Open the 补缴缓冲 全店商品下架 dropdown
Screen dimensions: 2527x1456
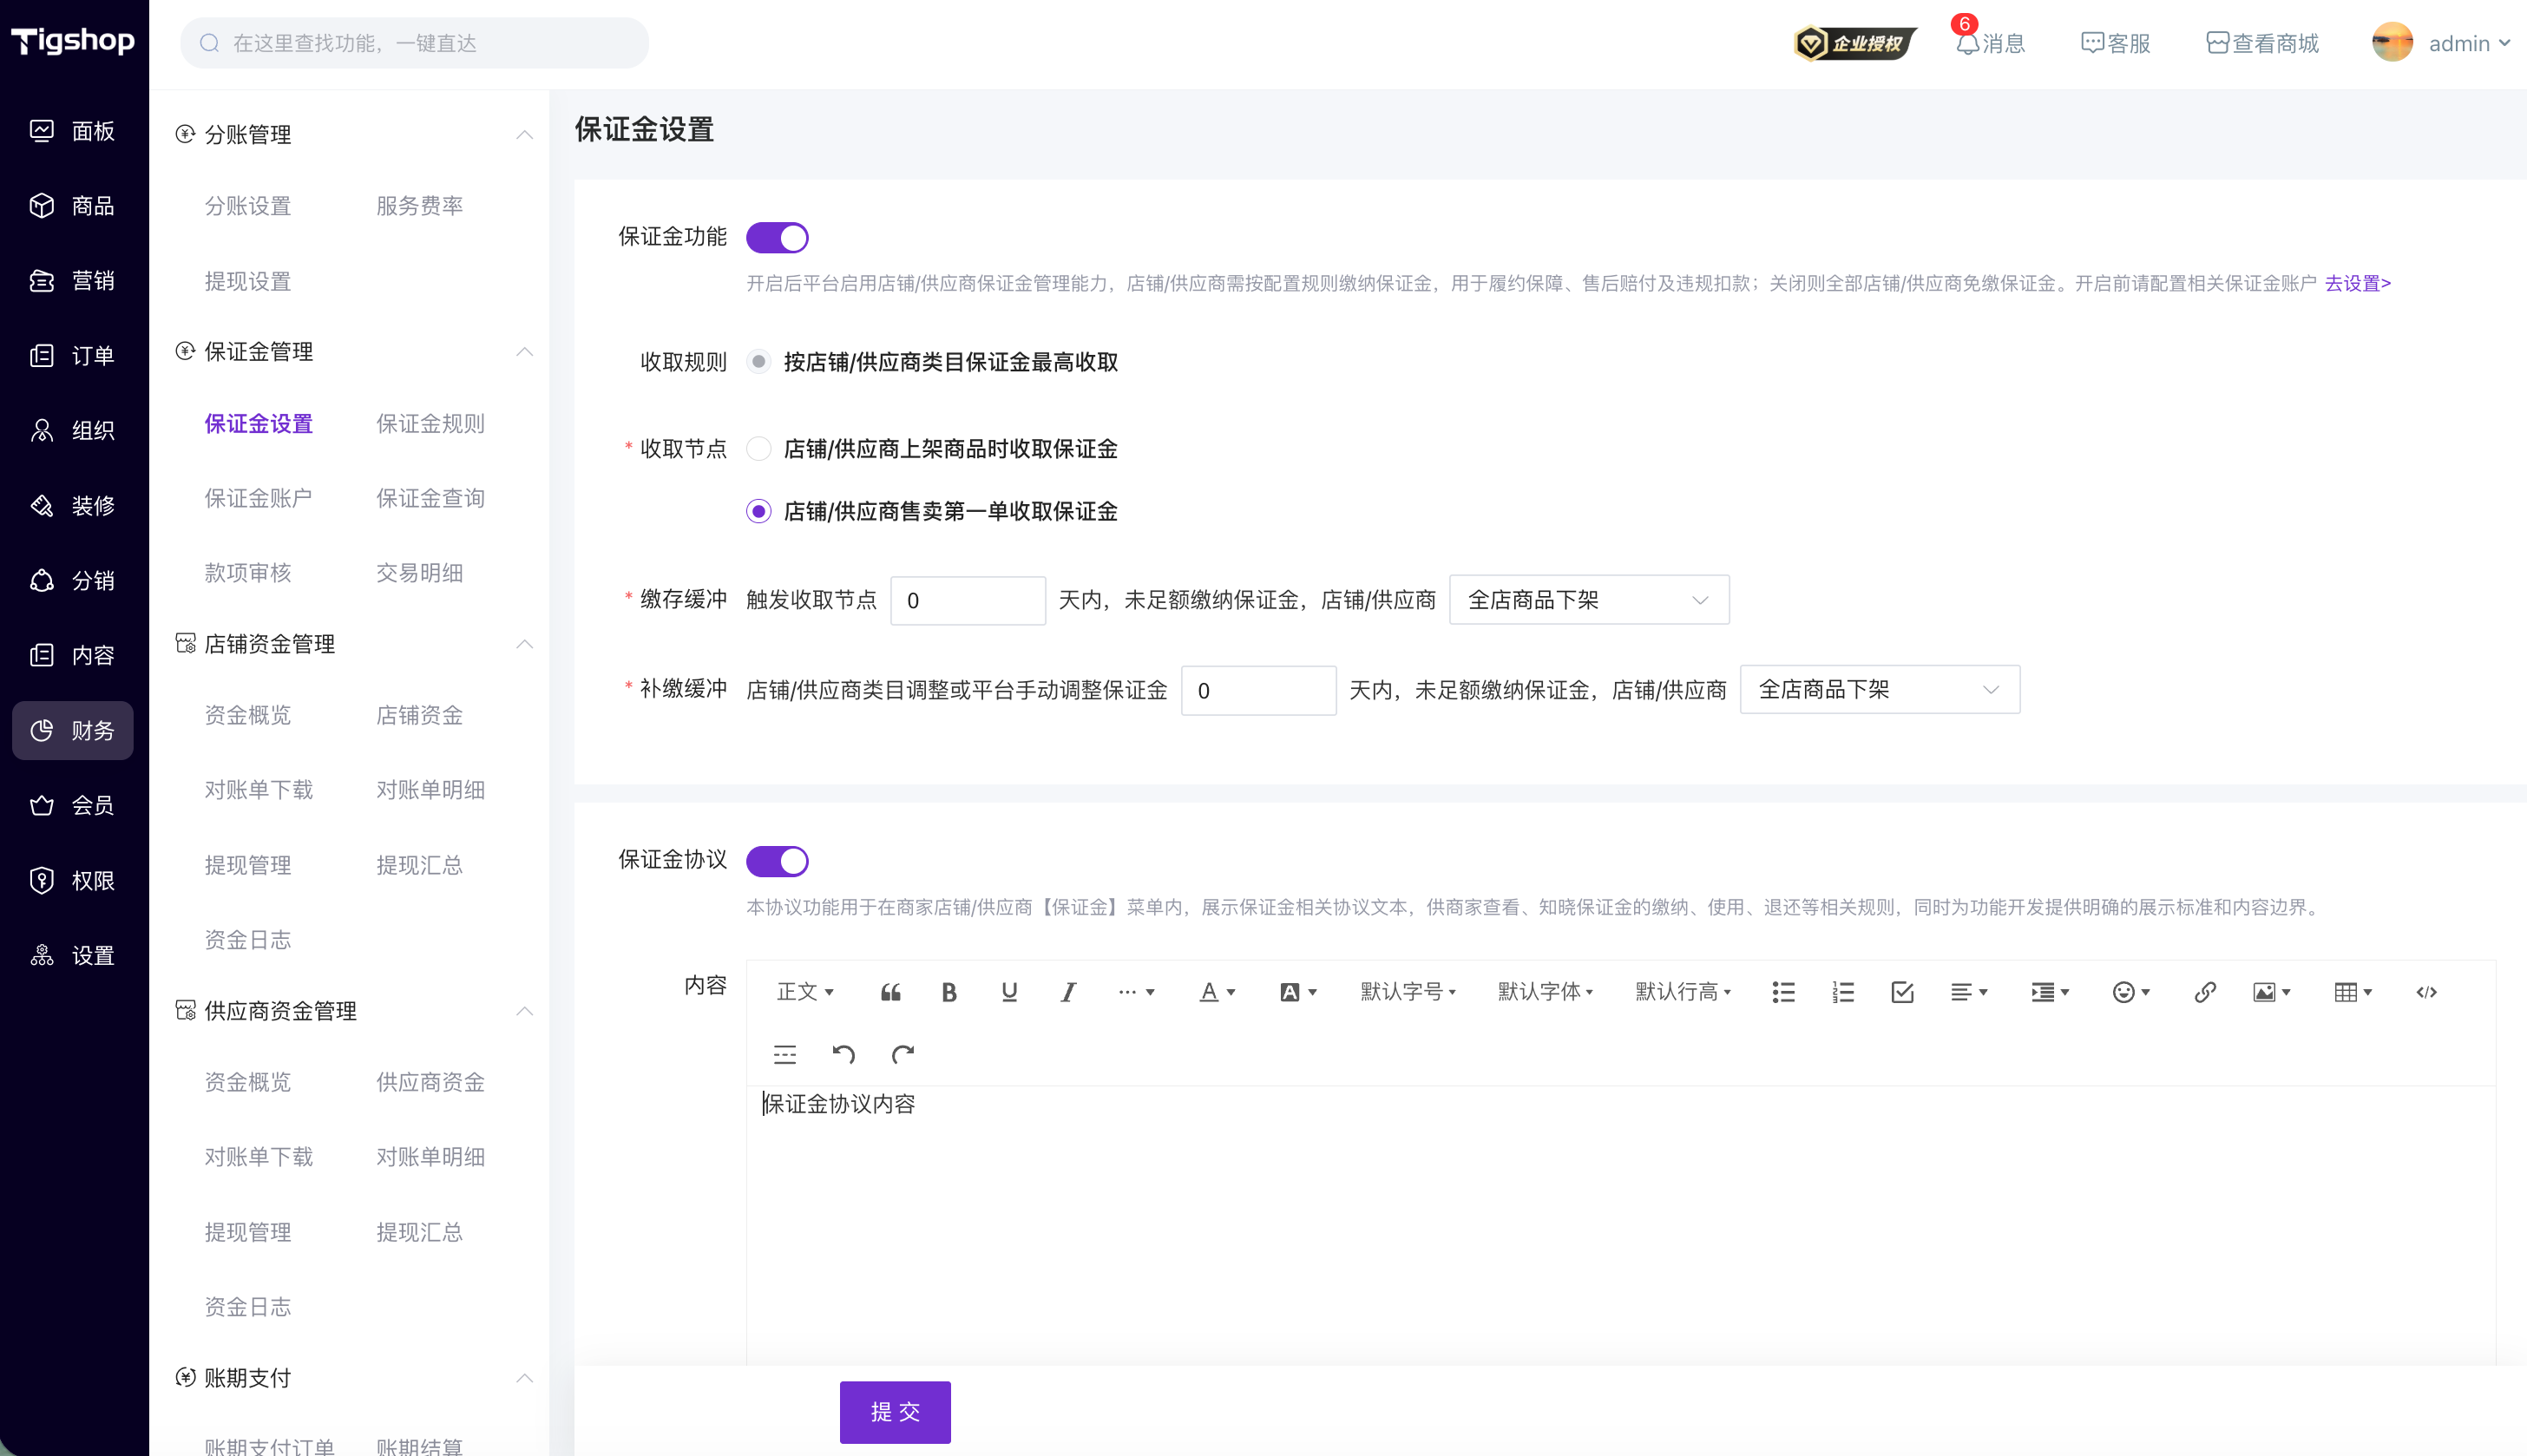1880,690
